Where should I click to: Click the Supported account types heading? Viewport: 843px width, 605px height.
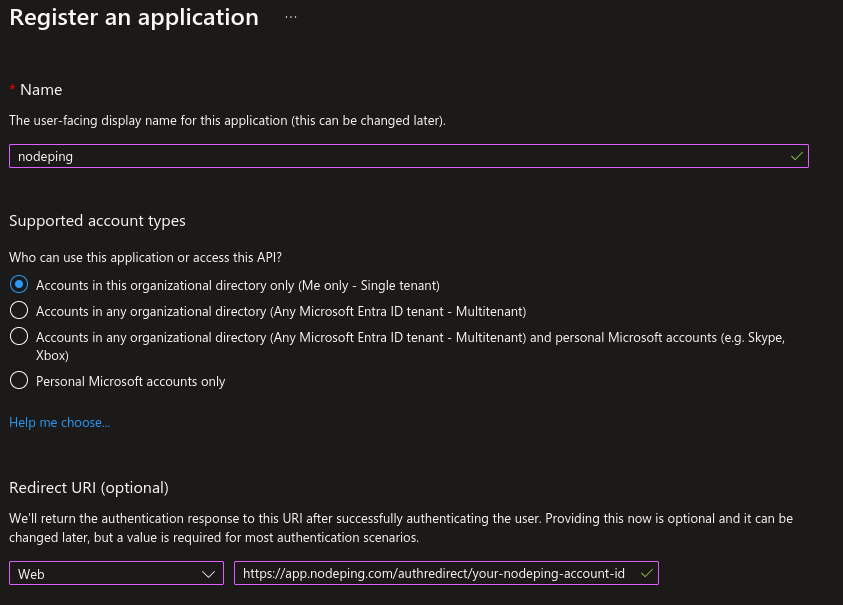tap(97, 221)
